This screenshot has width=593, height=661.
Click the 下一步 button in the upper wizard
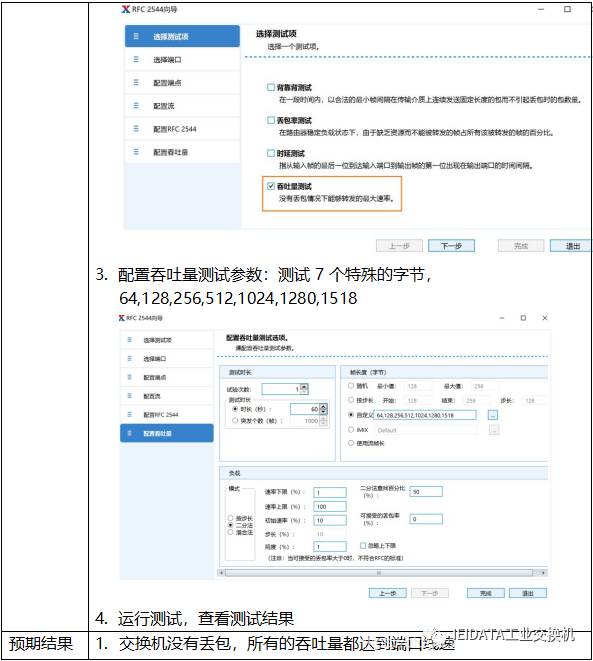451,246
